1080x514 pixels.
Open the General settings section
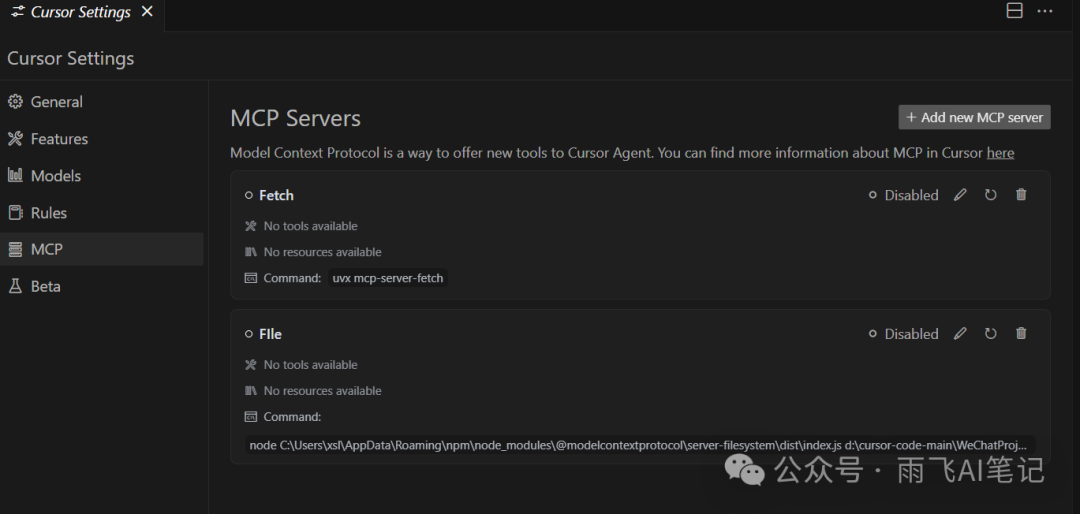coord(102,102)
